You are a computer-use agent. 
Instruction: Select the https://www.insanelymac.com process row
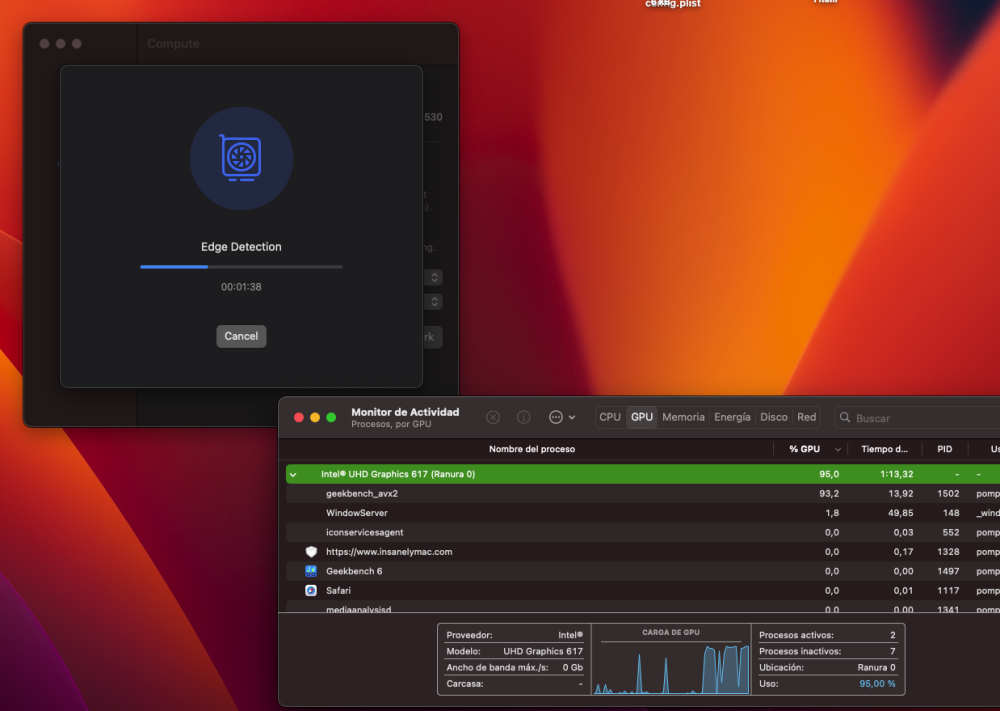point(643,552)
